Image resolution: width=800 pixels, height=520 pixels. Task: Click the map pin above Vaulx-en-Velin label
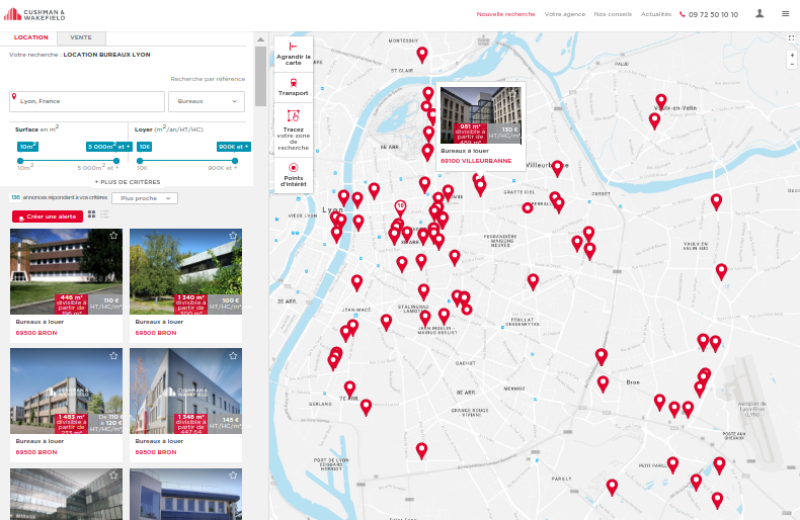(661, 102)
